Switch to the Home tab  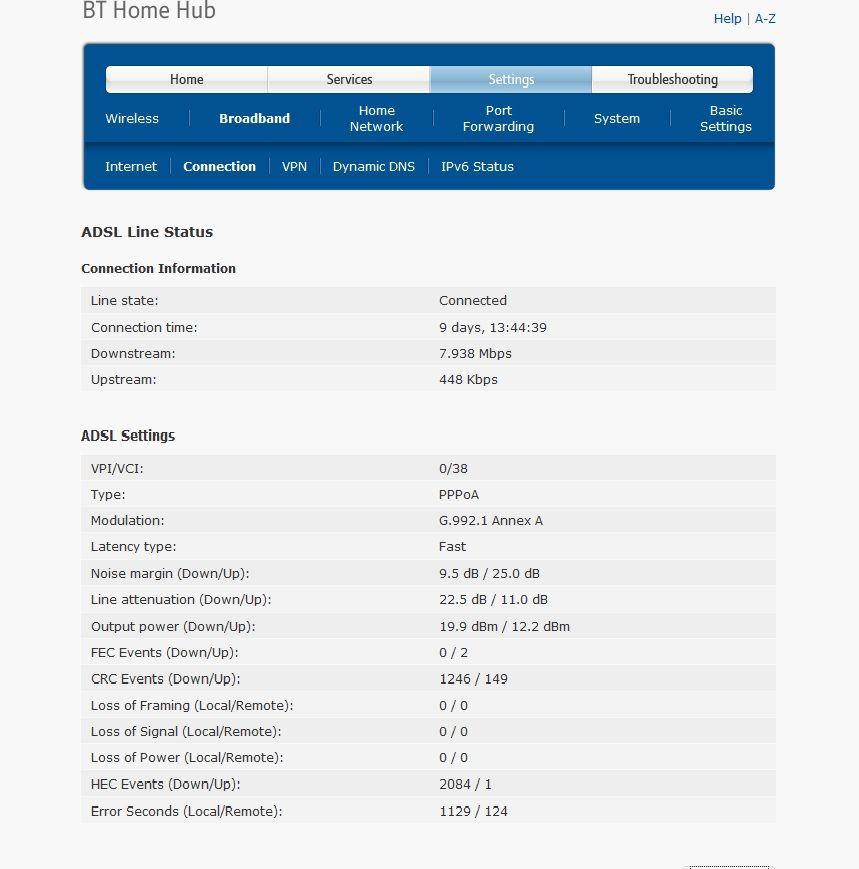(x=187, y=79)
